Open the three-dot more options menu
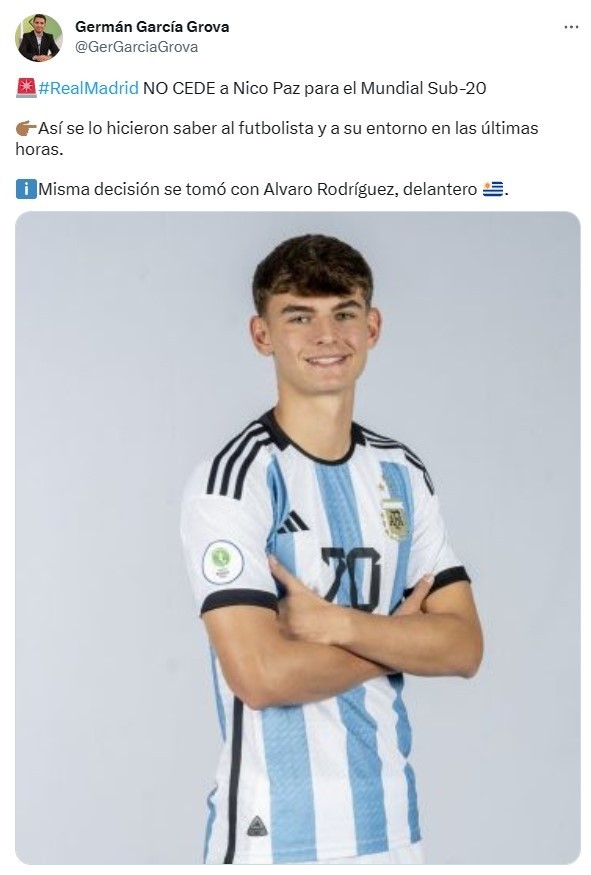591x875 pixels. click(x=571, y=27)
